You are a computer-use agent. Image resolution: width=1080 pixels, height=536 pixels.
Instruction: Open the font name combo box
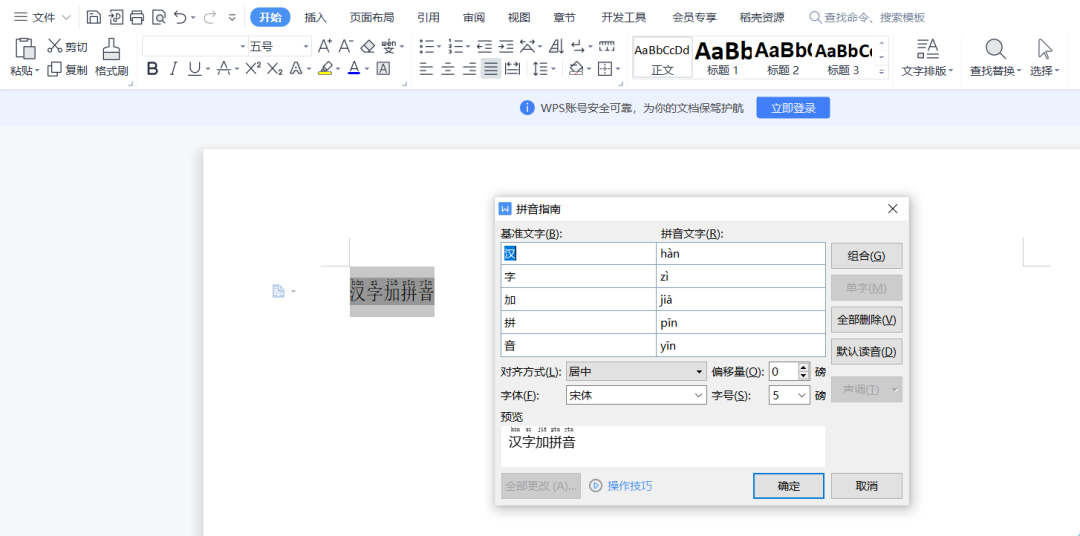click(x=195, y=47)
